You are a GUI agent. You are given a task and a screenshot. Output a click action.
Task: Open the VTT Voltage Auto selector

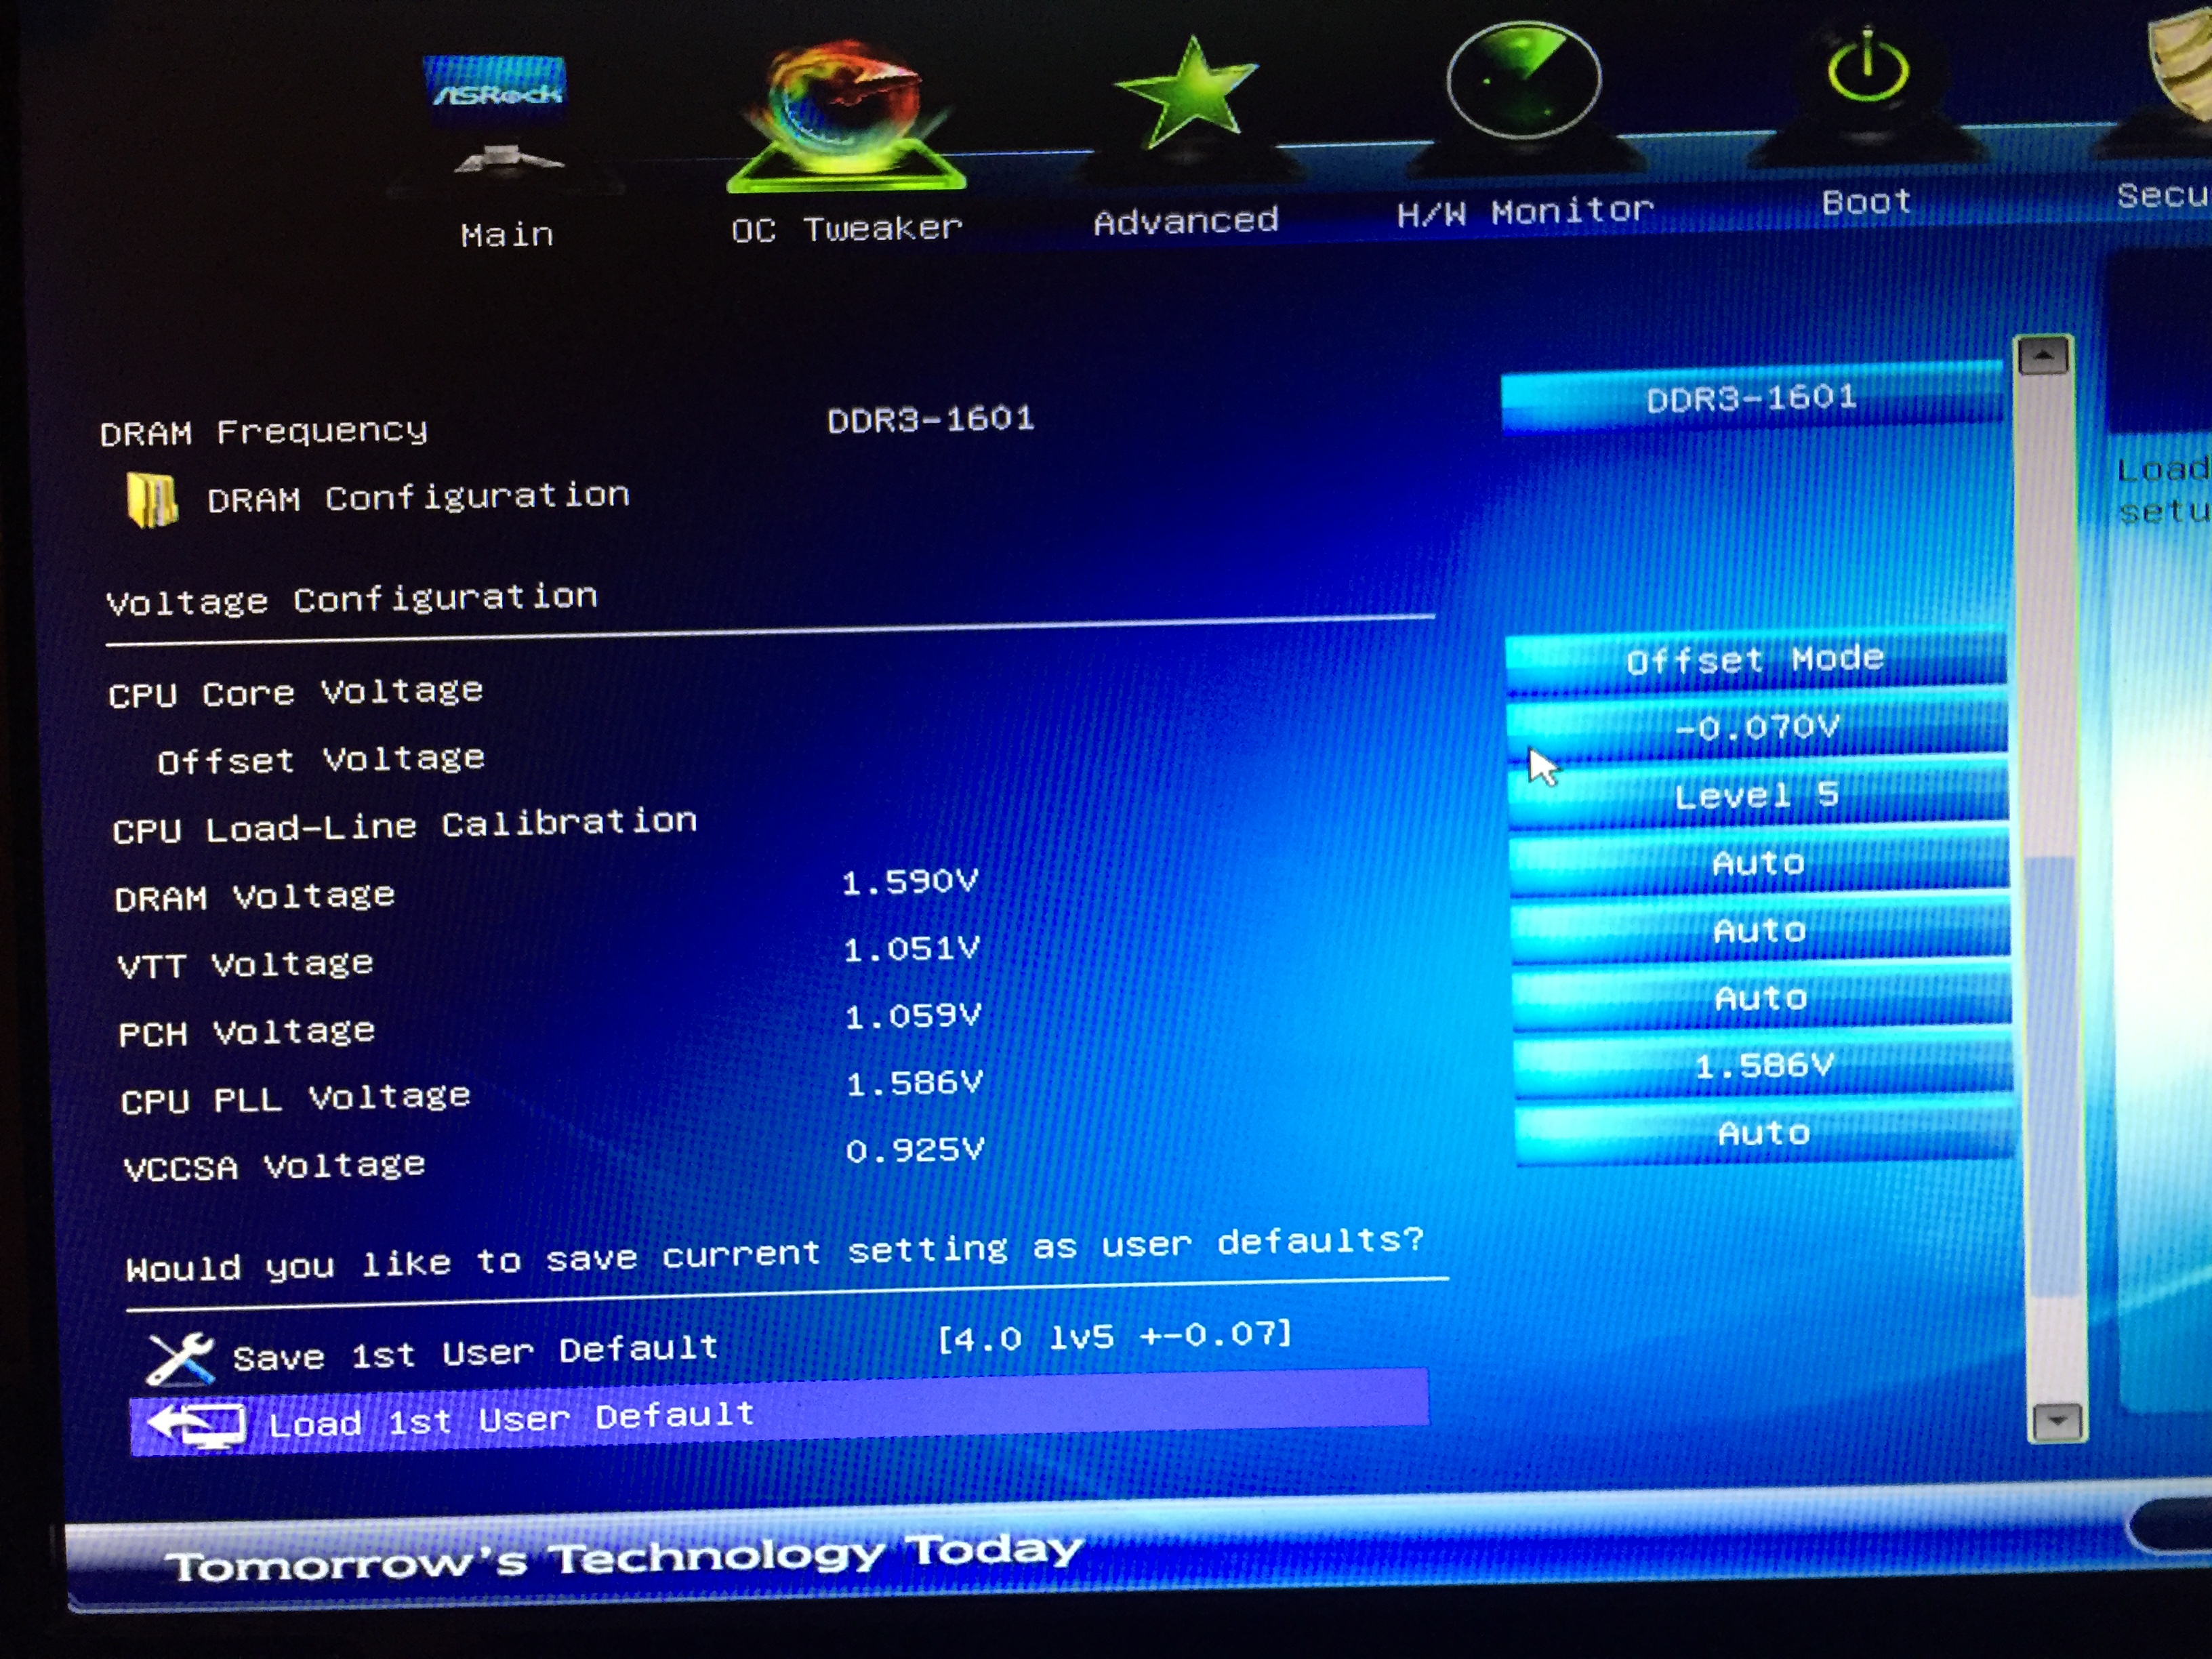(x=1760, y=931)
